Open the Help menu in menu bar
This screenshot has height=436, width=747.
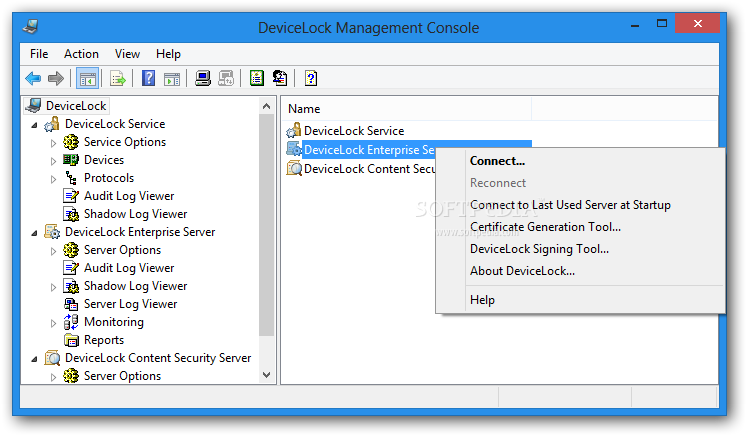[x=168, y=54]
